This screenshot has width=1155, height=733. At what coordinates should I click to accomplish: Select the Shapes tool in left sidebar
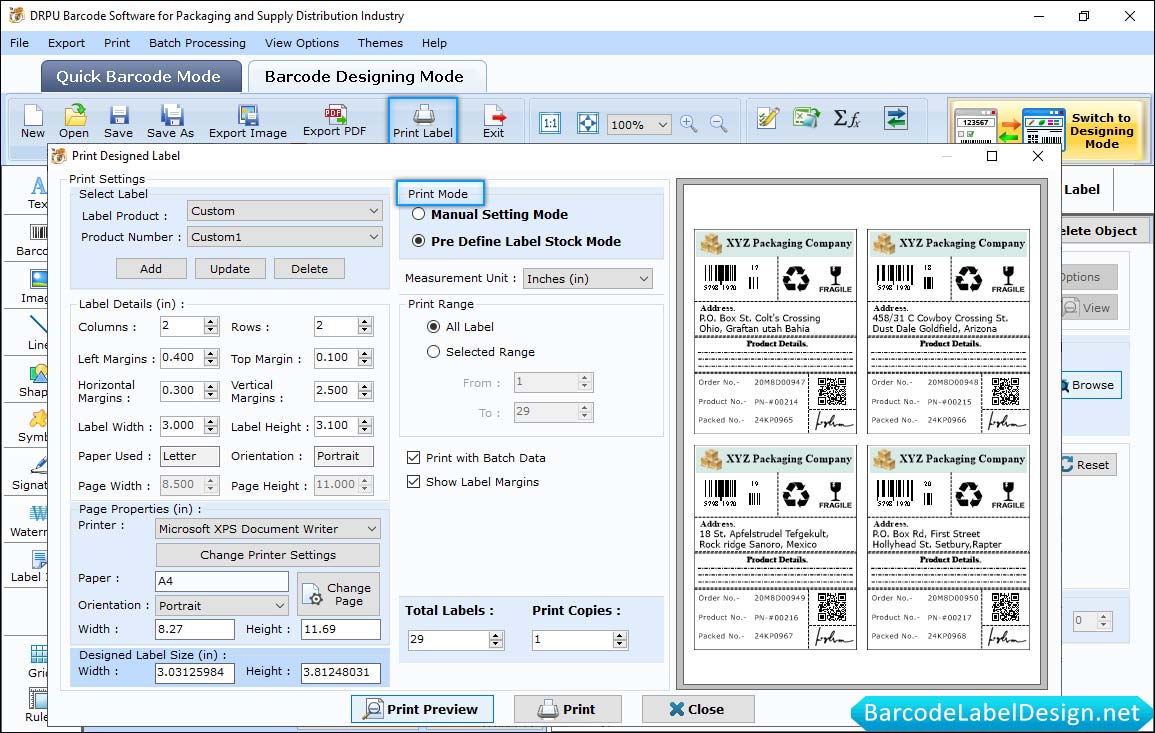tap(34, 381)
